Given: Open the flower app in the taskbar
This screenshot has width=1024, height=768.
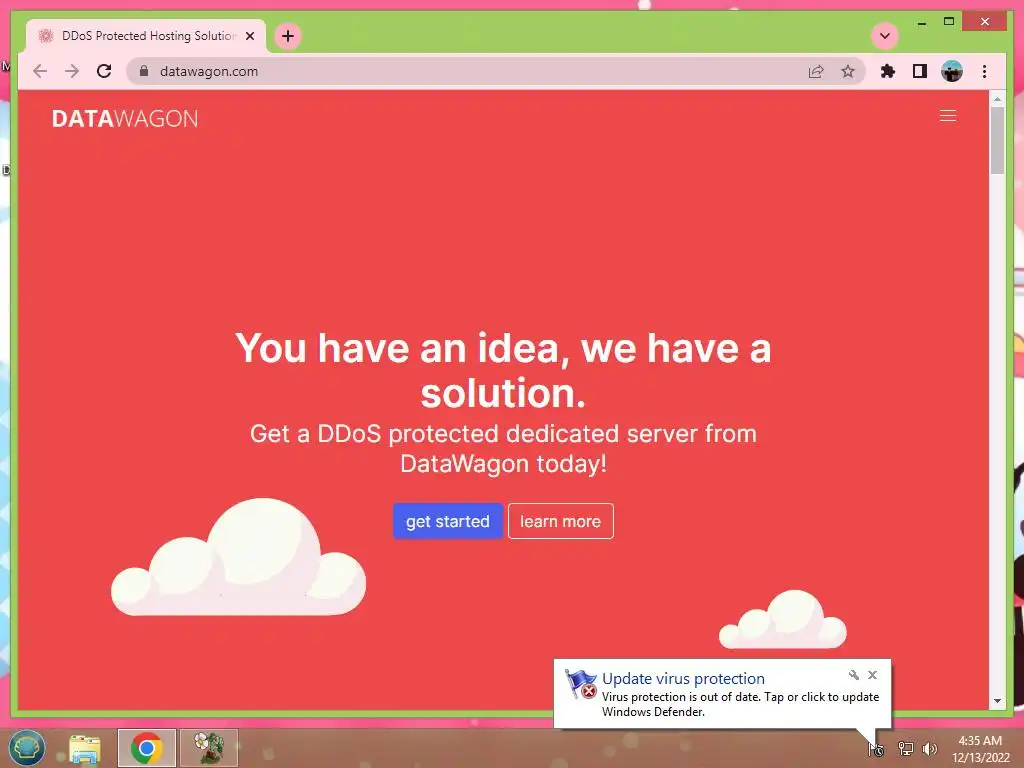Looking at the screenshot, I should click(x=209, y=748).
